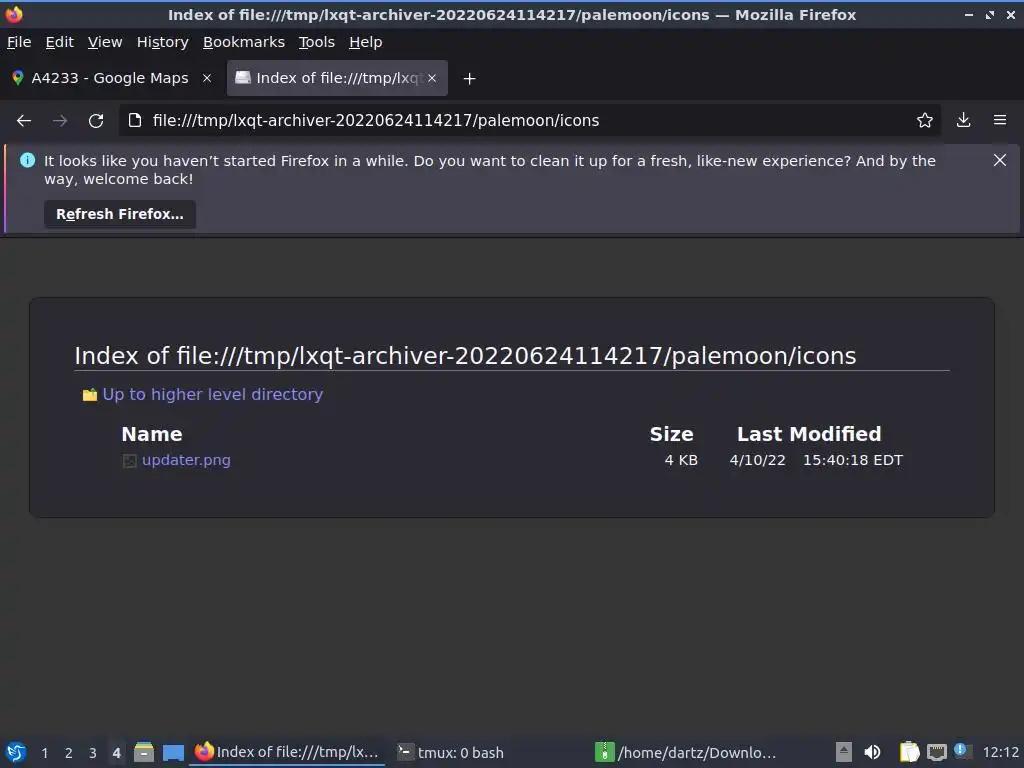Switch to the Firefox window in the taskbar
Viewport: 1024px width, 768px height.
pos(287,752)
